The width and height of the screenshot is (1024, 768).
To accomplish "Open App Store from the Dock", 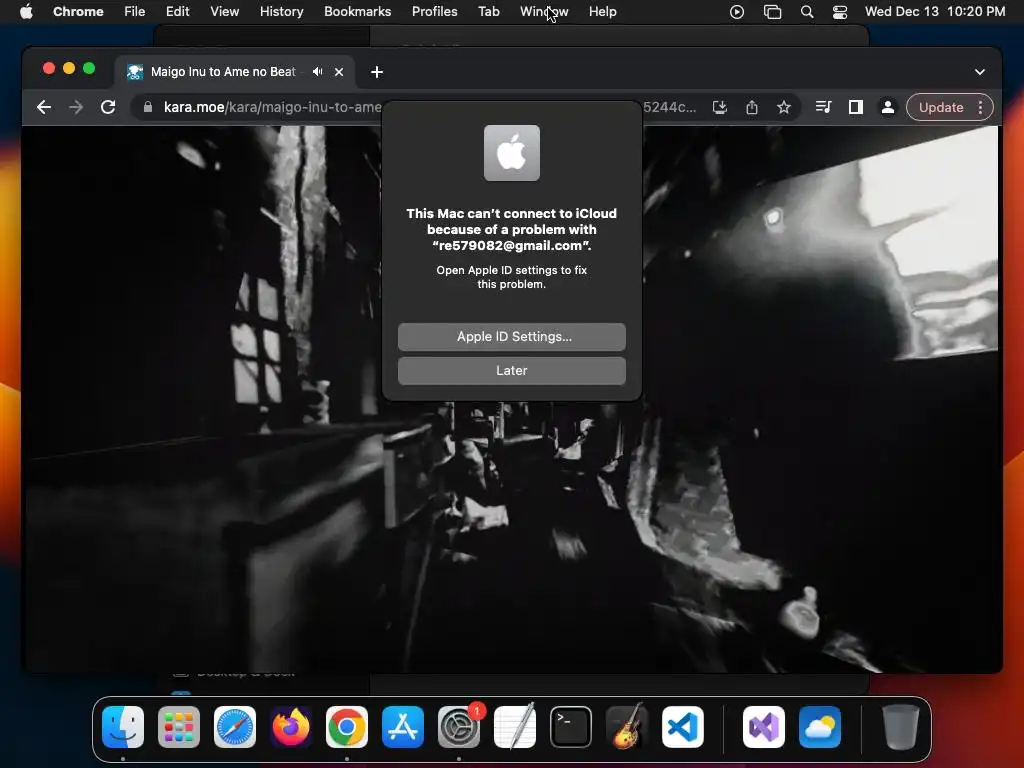I will click(x=403, y=727).
